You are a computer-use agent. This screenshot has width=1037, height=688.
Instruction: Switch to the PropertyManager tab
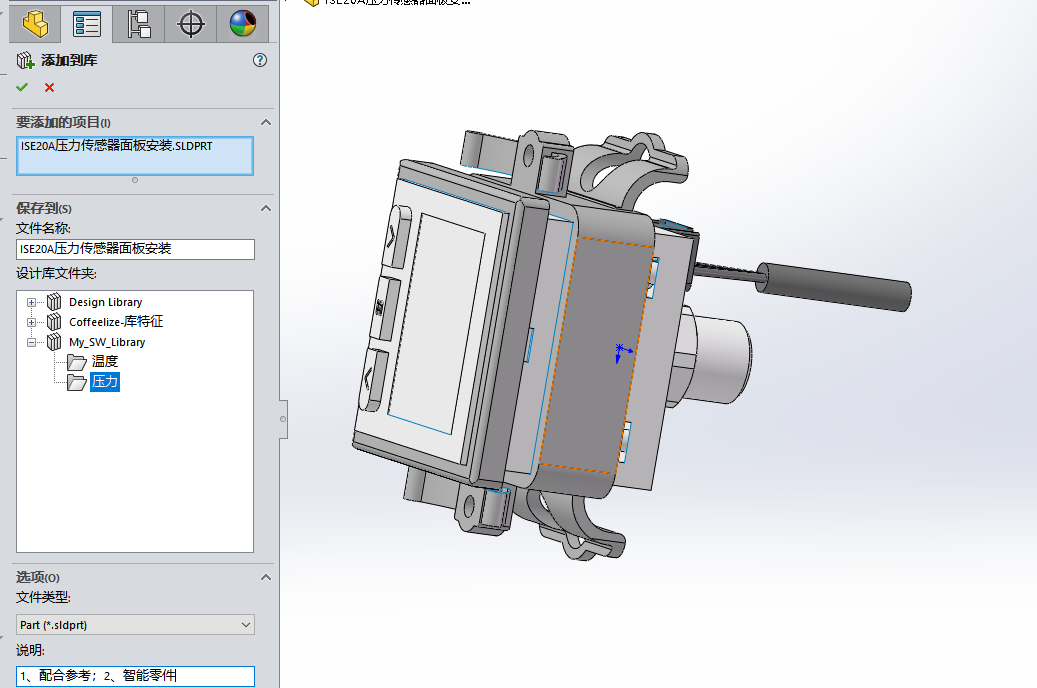(x=88, y=23)
